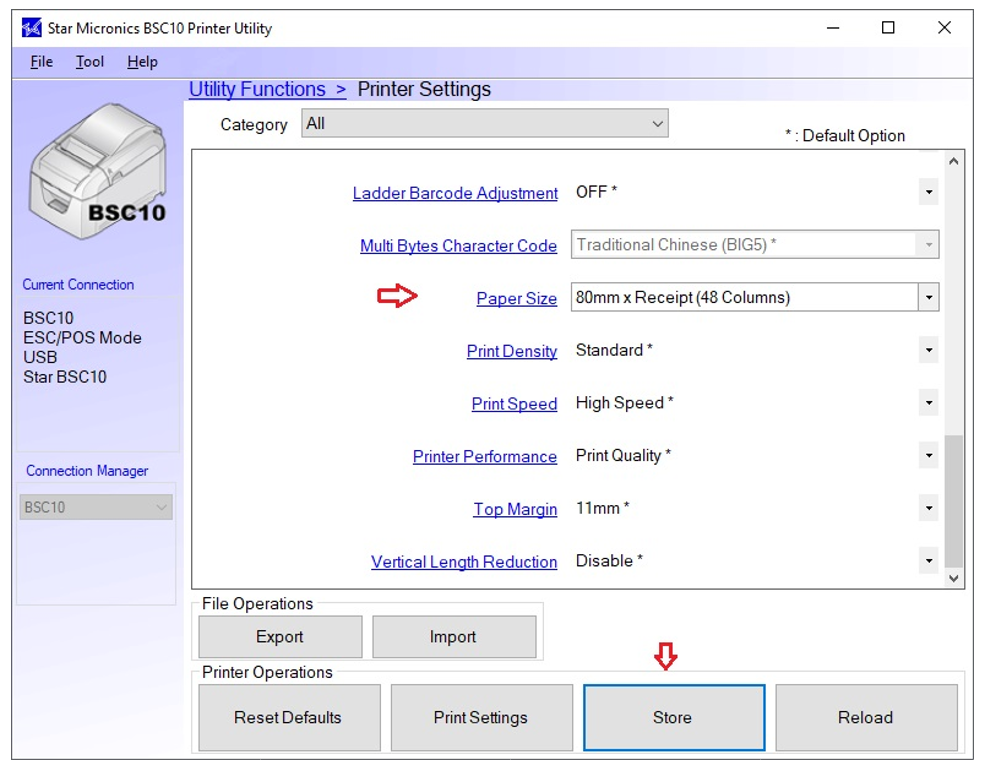Screen dimensions: 982x772
Task: Click the Print Density link
Action: tap(512, 351)
